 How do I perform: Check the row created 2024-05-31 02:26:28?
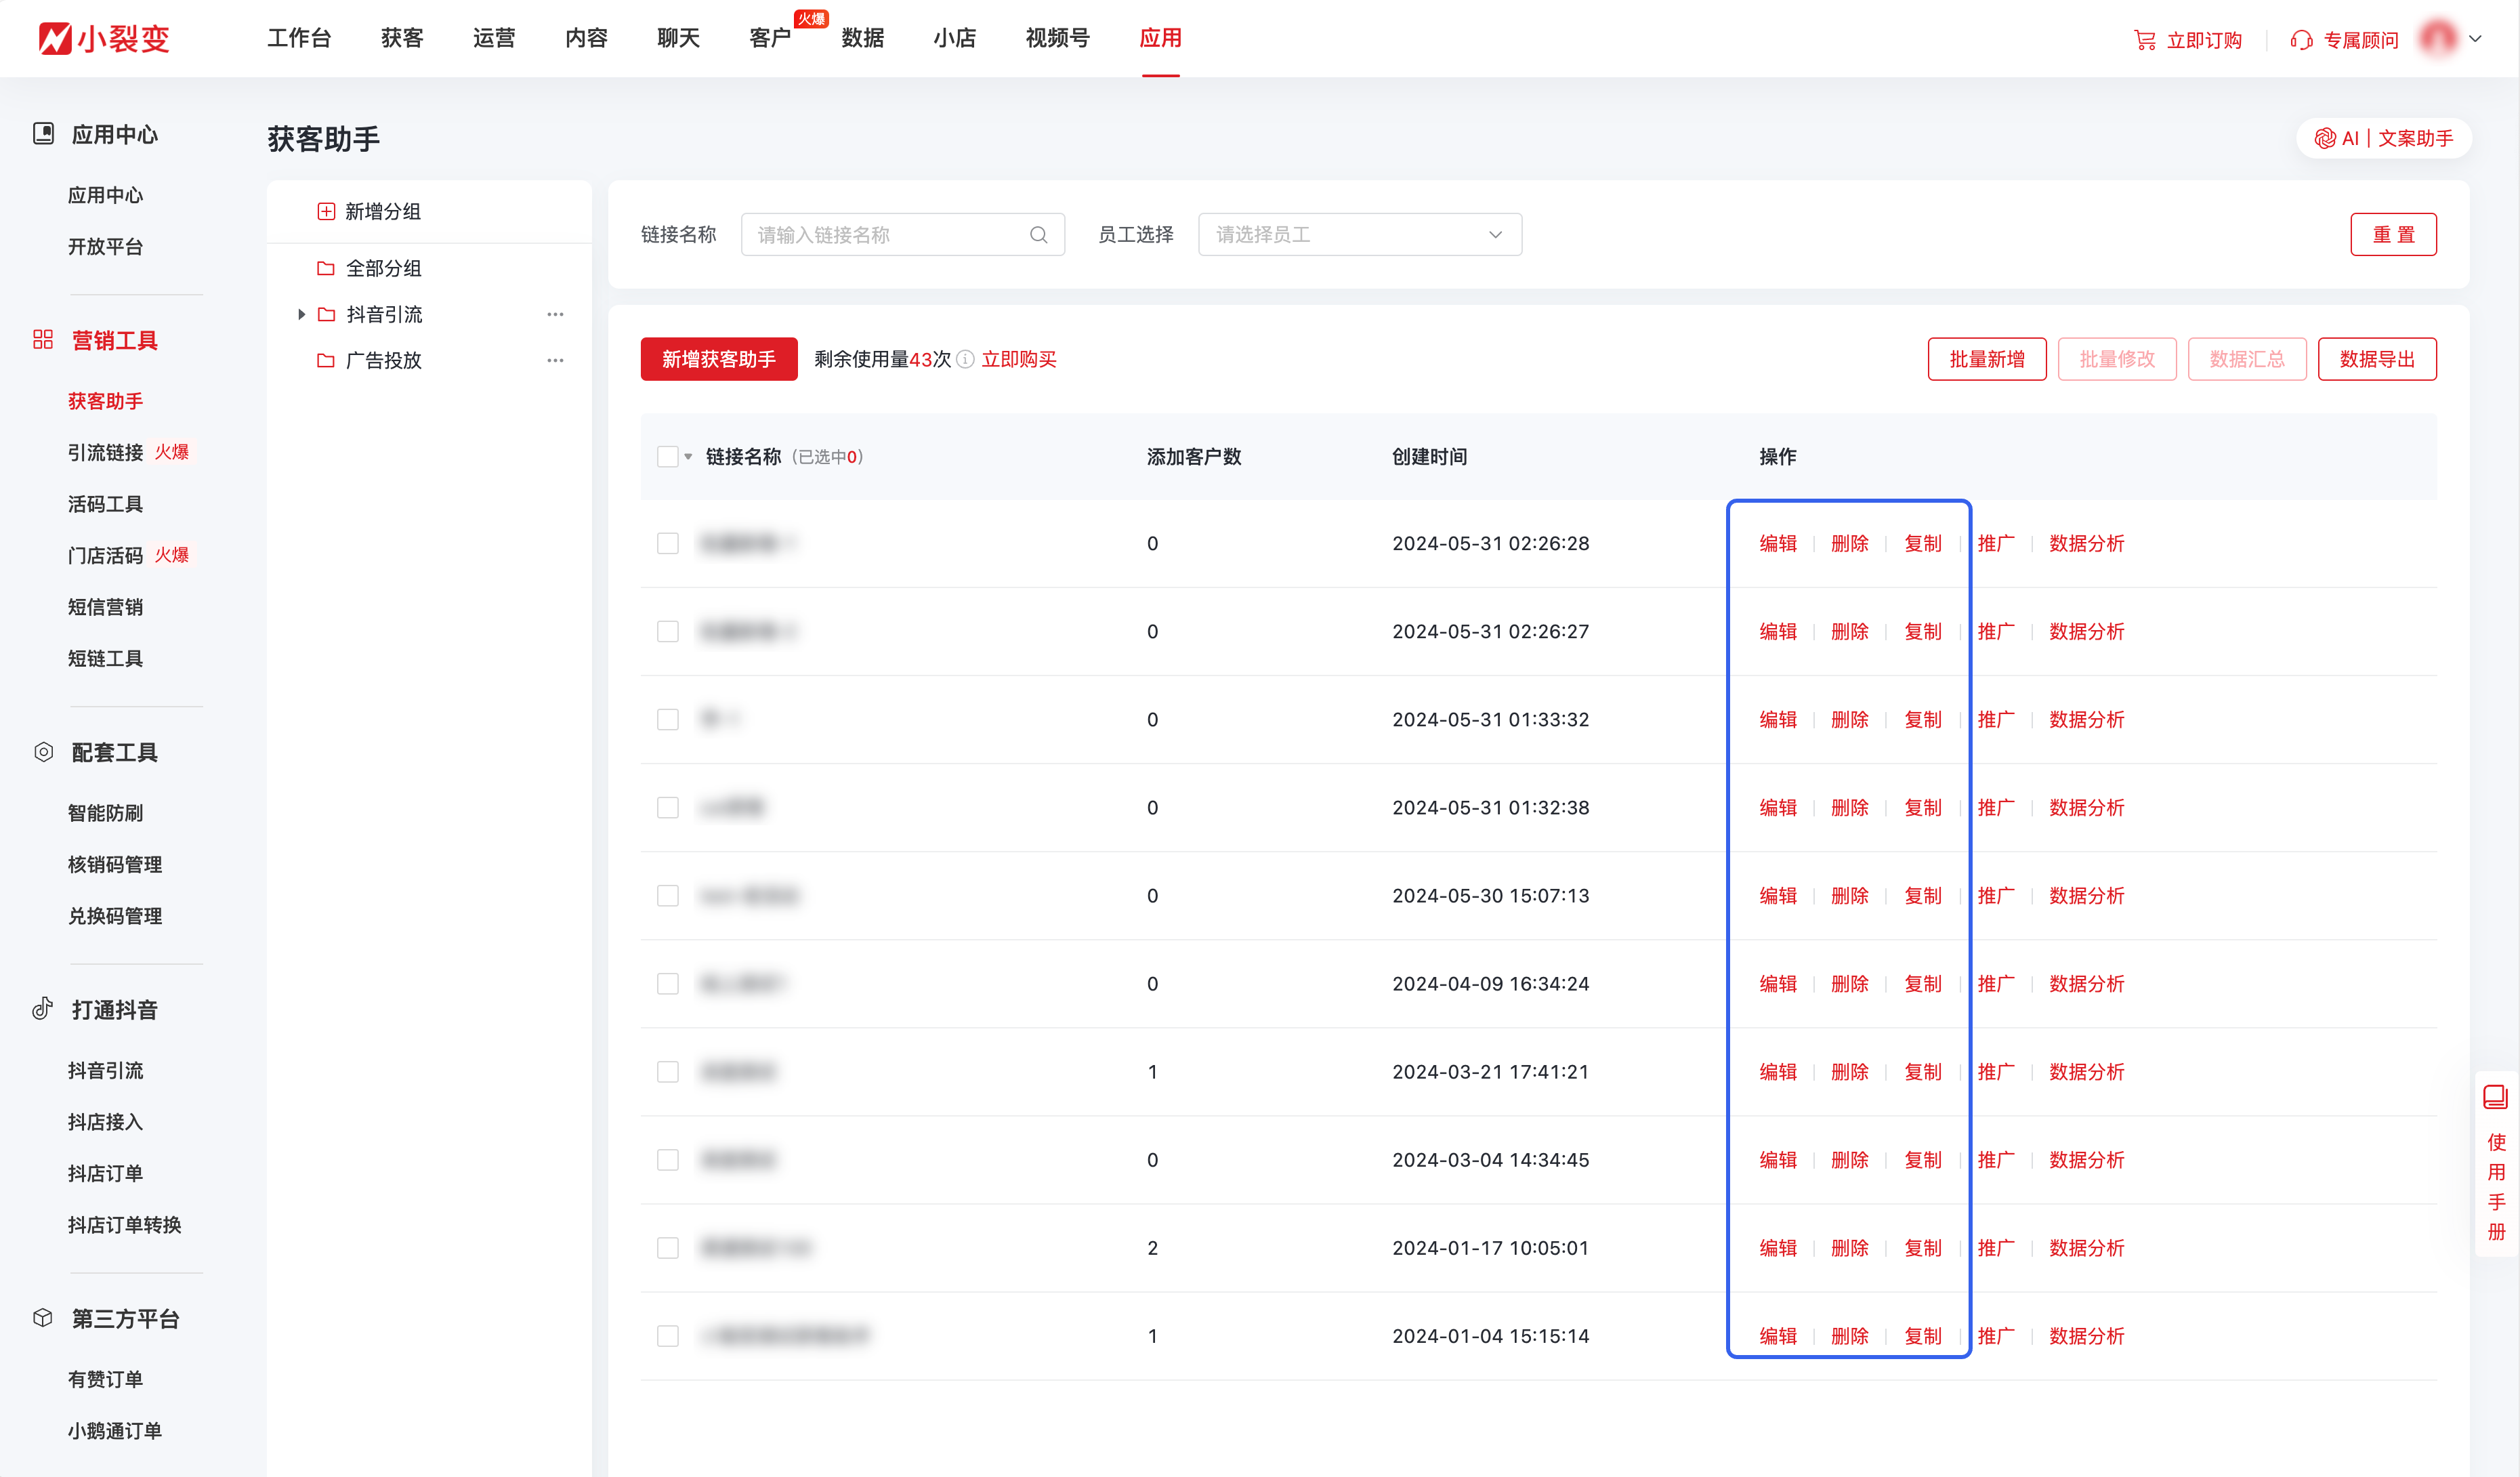tap(667, 543)
